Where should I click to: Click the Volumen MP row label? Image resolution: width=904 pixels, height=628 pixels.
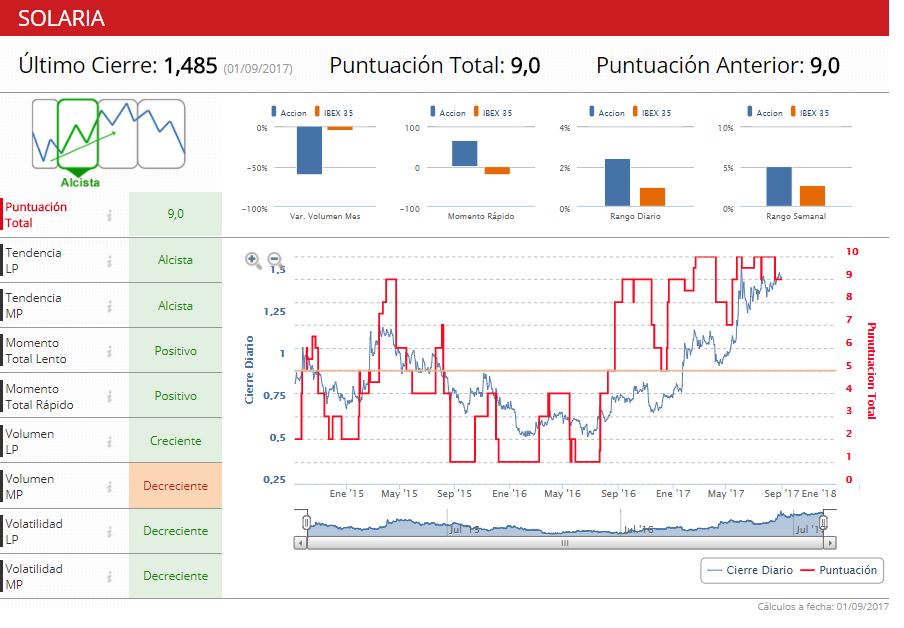click(29, 486)
